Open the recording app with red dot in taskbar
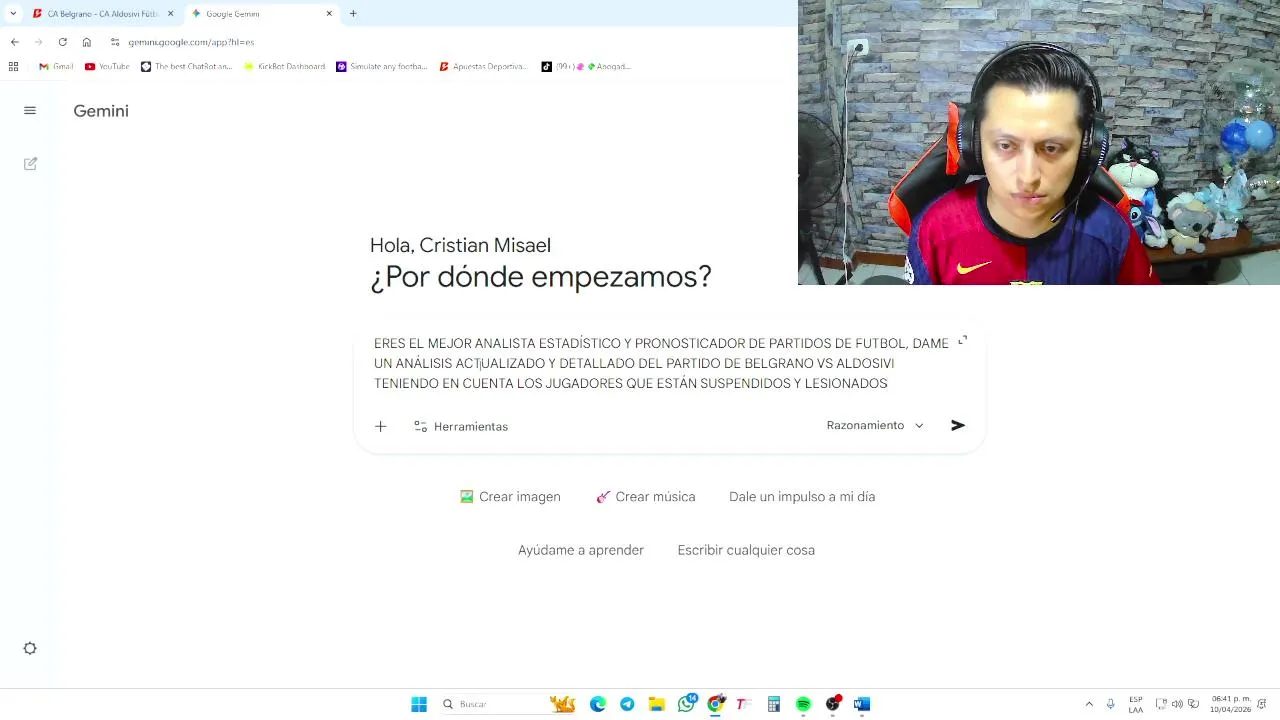Viewport: 1280px width, 720px height. coord(833,704)
